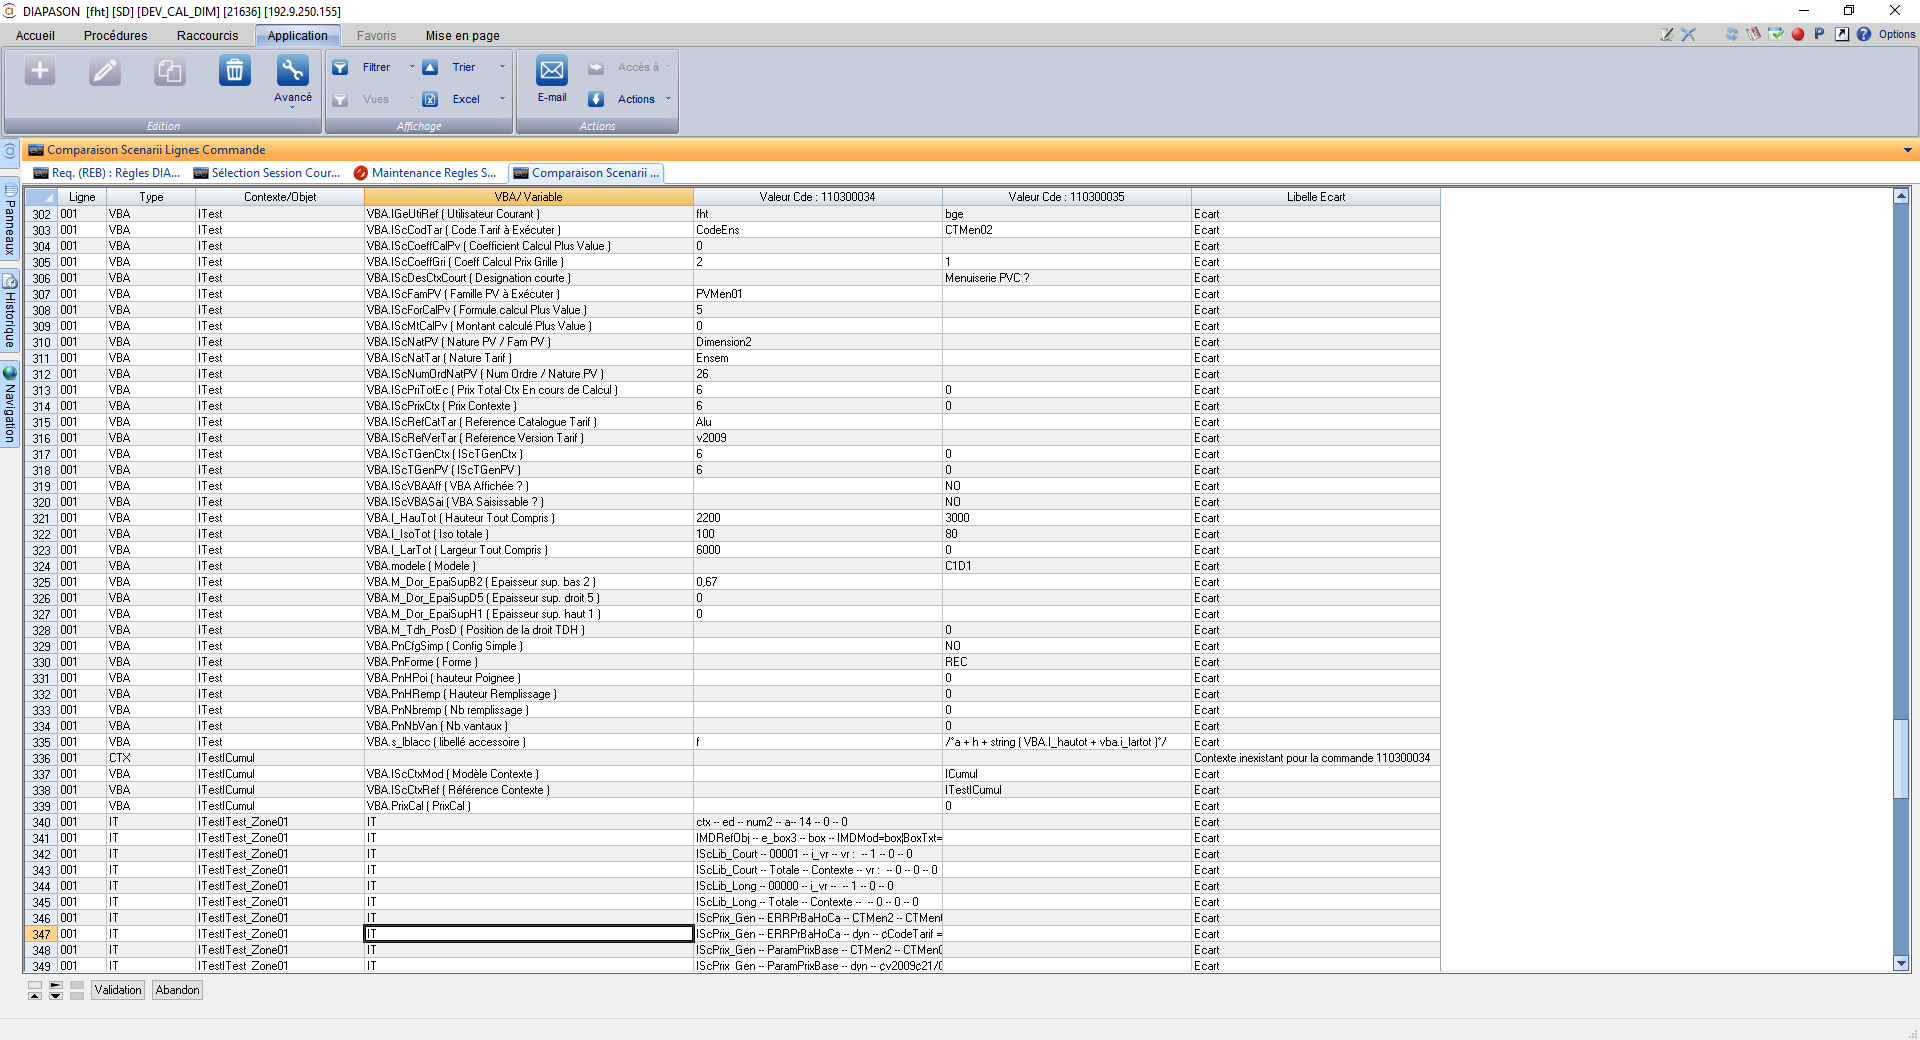Expand the Trier dropdown arrow
The height and width of the screenshot is (1040, 1920).
(502, 68)
